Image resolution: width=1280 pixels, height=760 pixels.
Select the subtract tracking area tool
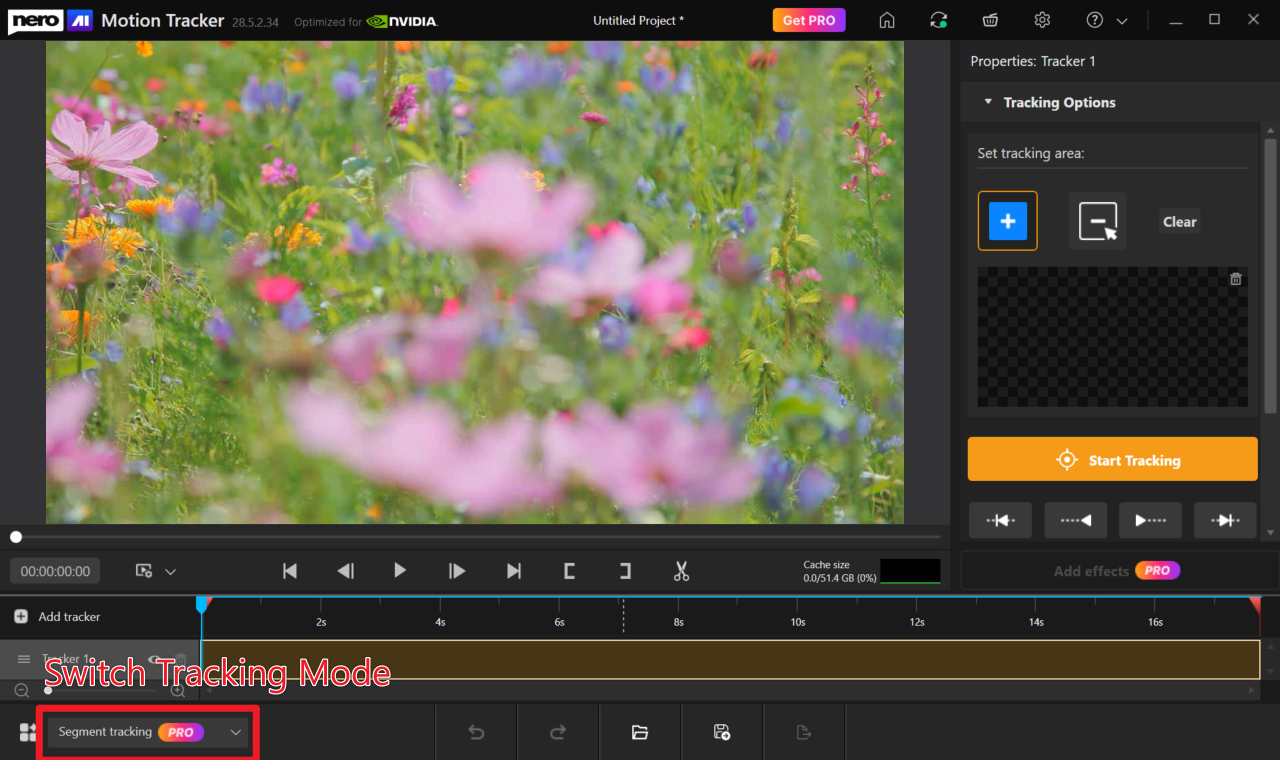point(1097,221)
